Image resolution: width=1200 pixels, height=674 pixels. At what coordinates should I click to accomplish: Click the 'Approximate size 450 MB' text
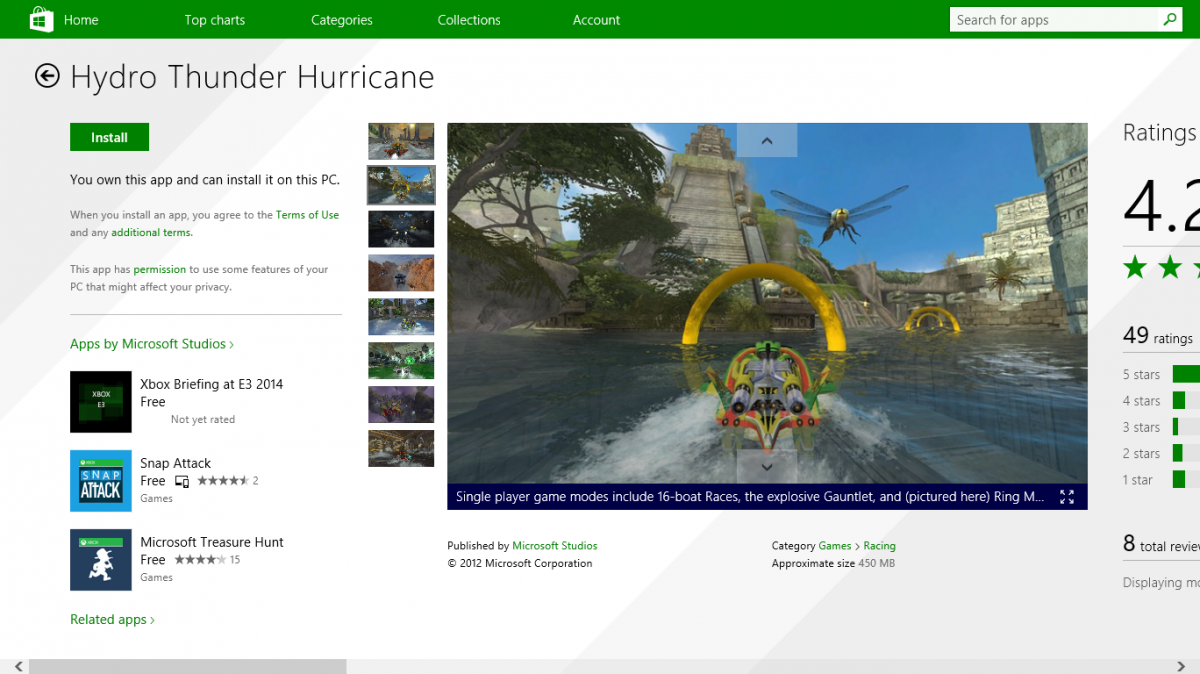tap(833, 564)
